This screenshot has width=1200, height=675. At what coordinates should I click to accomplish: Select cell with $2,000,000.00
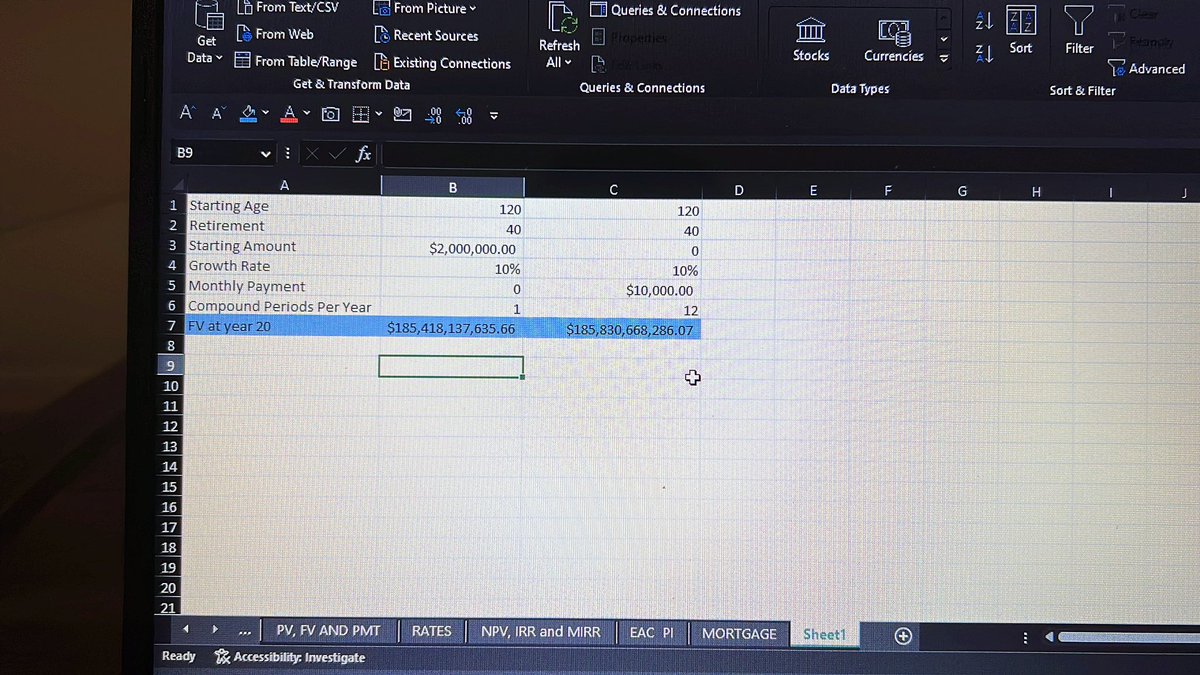452,248
